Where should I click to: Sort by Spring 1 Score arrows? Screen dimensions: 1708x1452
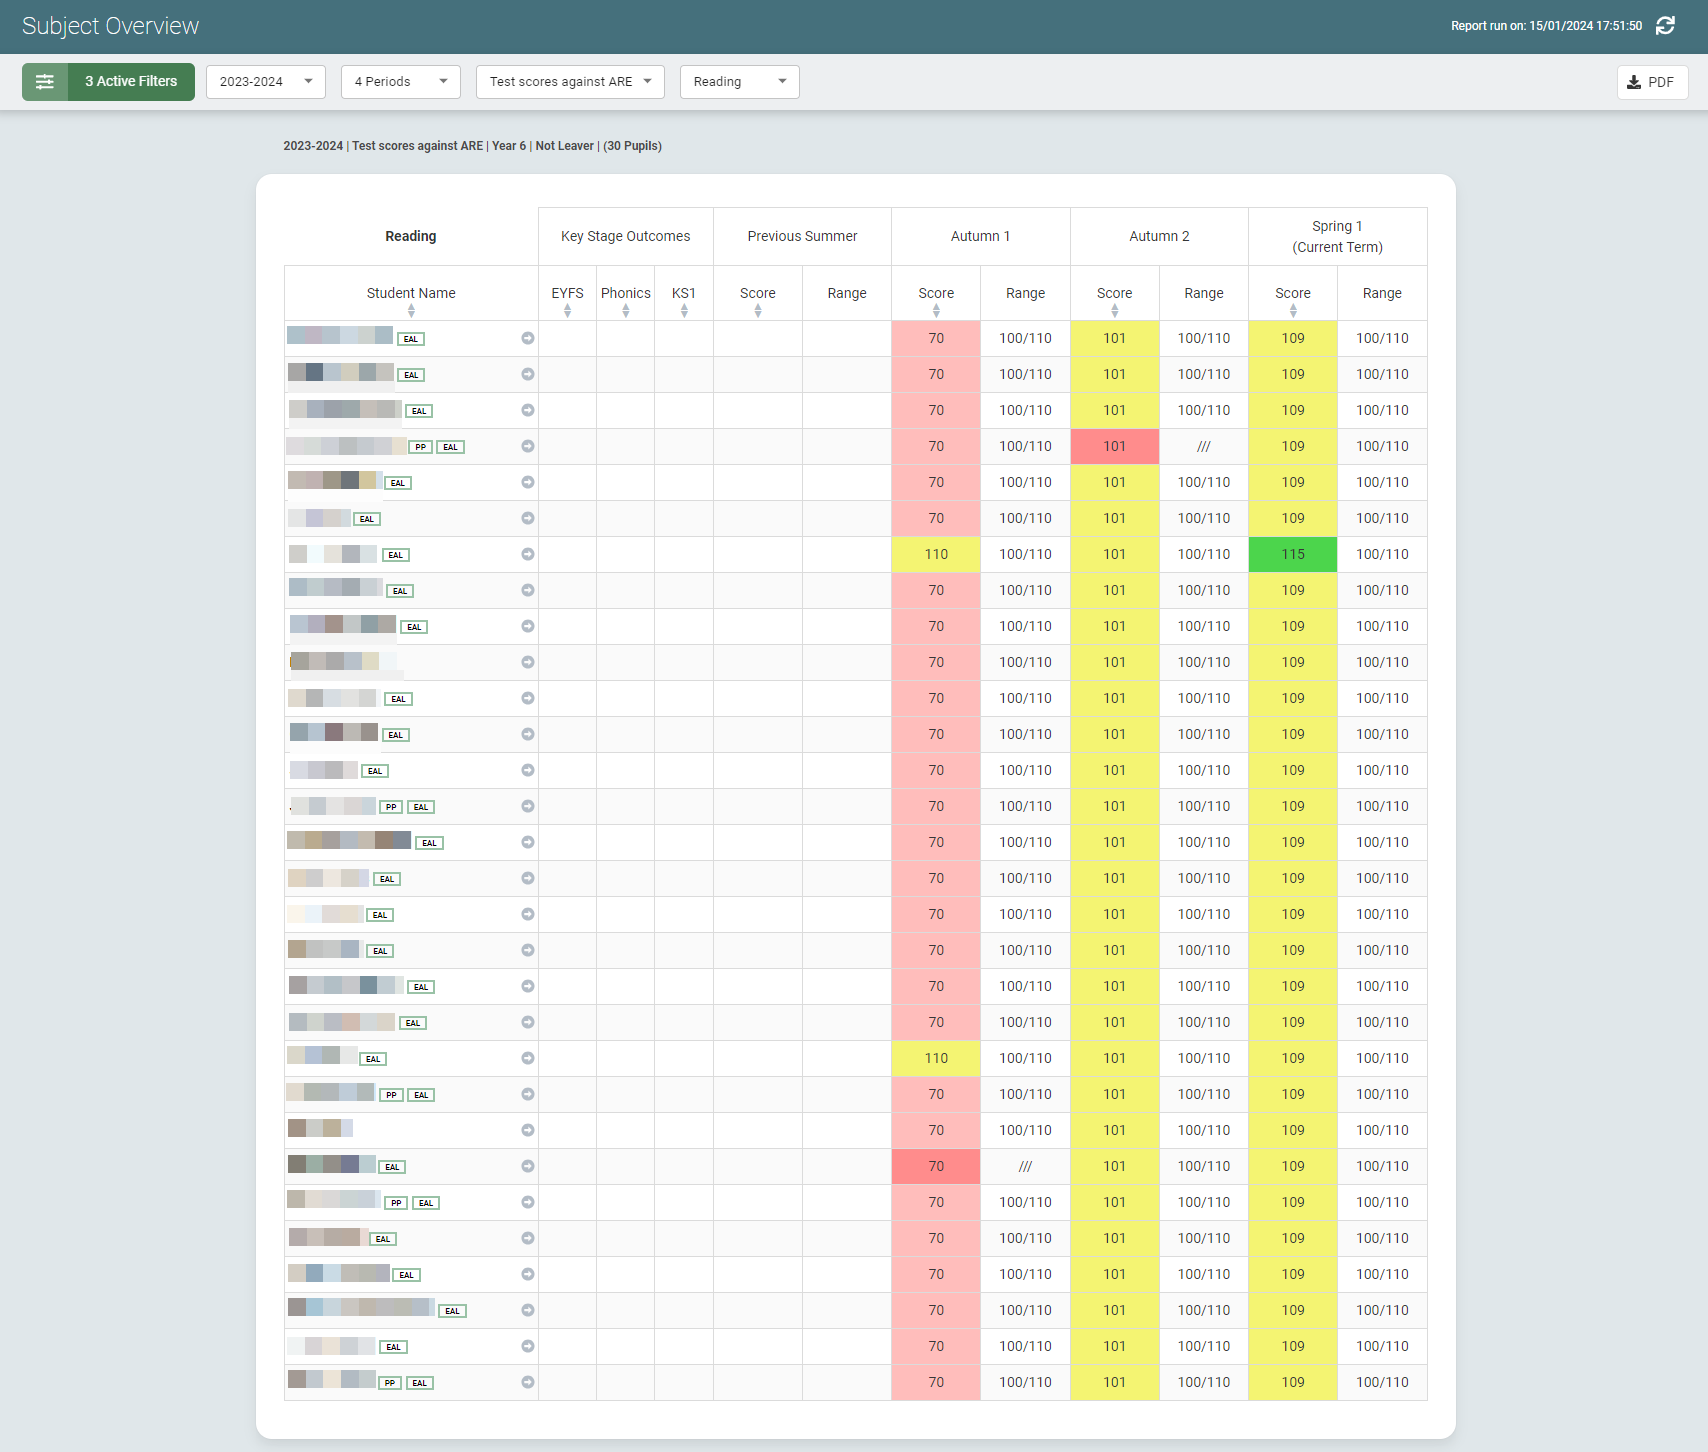[1293, 311]
